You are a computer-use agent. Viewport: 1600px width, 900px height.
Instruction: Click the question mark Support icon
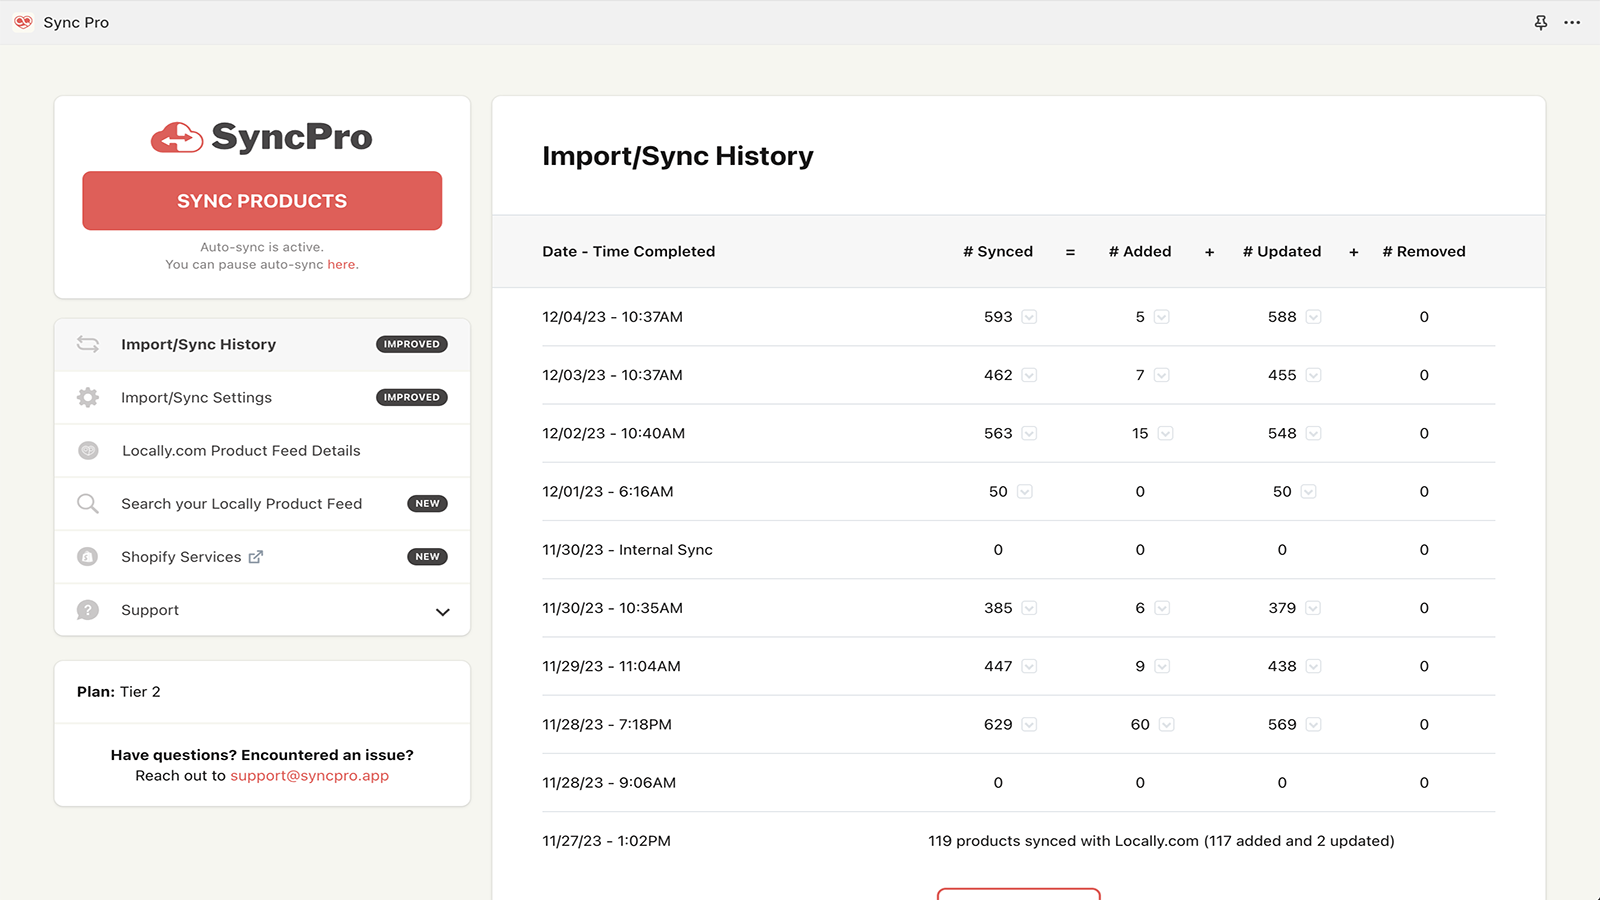pyautogui.click(x=88, y=610)
